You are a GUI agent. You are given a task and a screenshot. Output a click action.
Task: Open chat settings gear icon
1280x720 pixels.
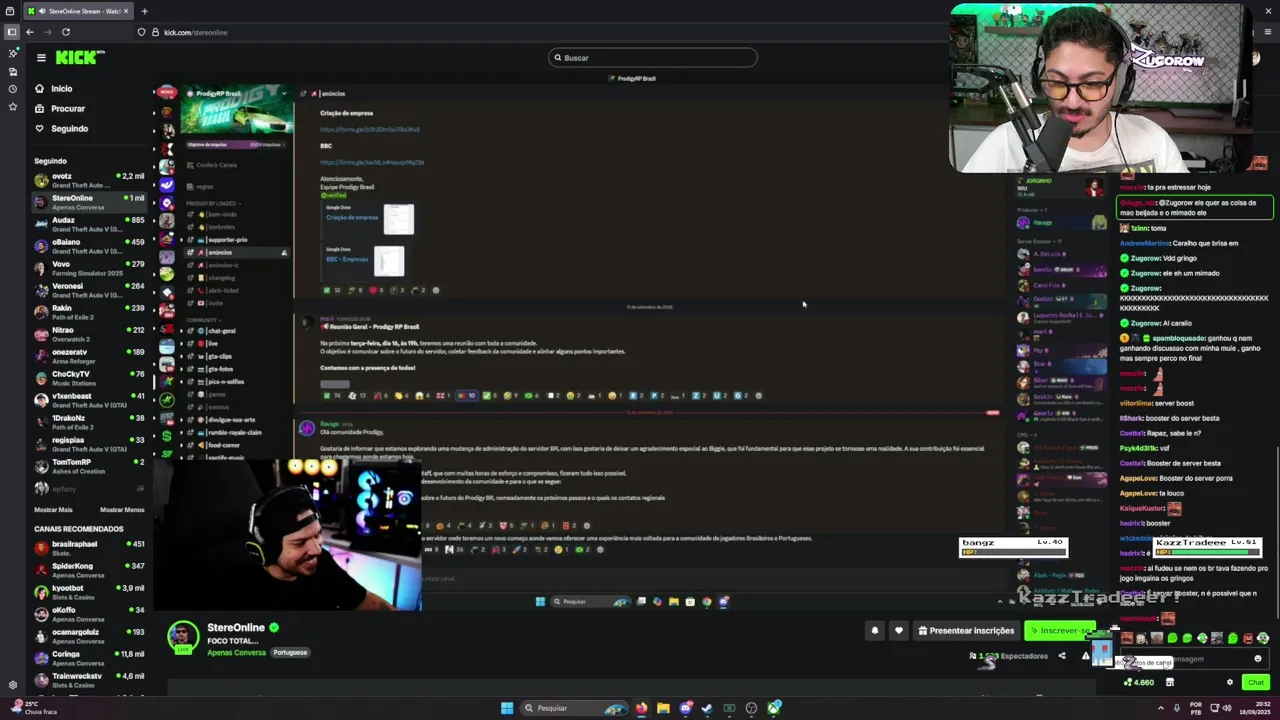(1230, 682)
